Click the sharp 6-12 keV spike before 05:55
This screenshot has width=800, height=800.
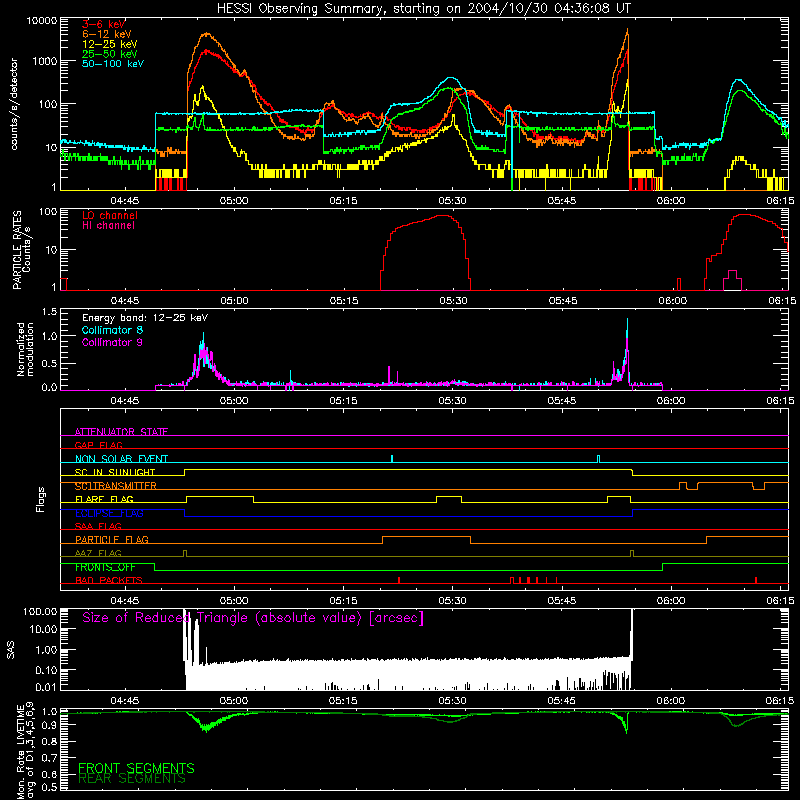[627, 32]
